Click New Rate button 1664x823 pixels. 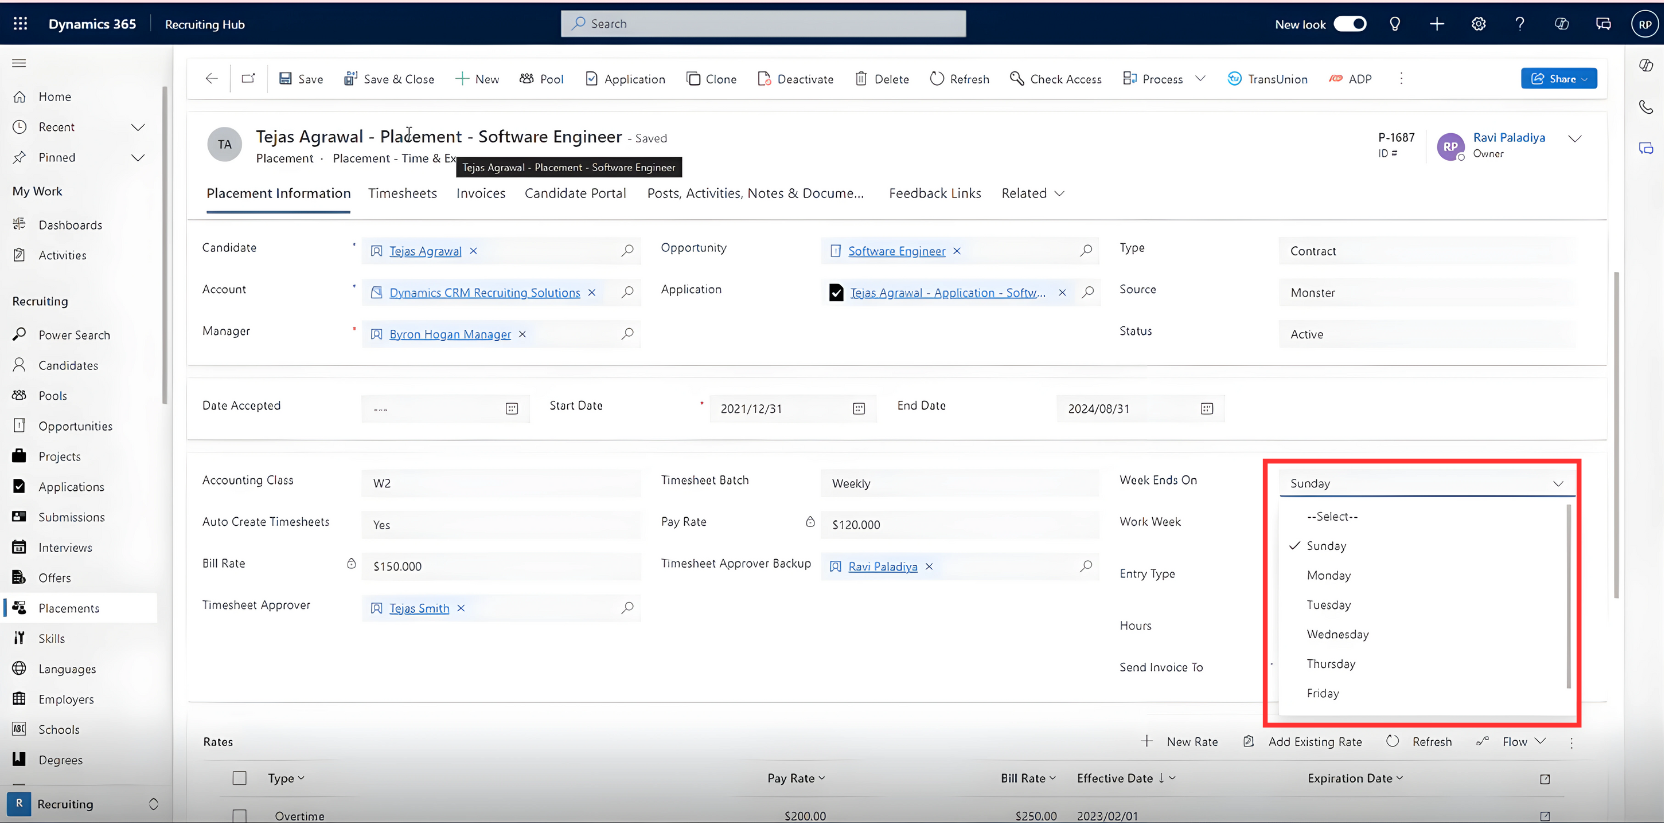(x=1181, y=742)
